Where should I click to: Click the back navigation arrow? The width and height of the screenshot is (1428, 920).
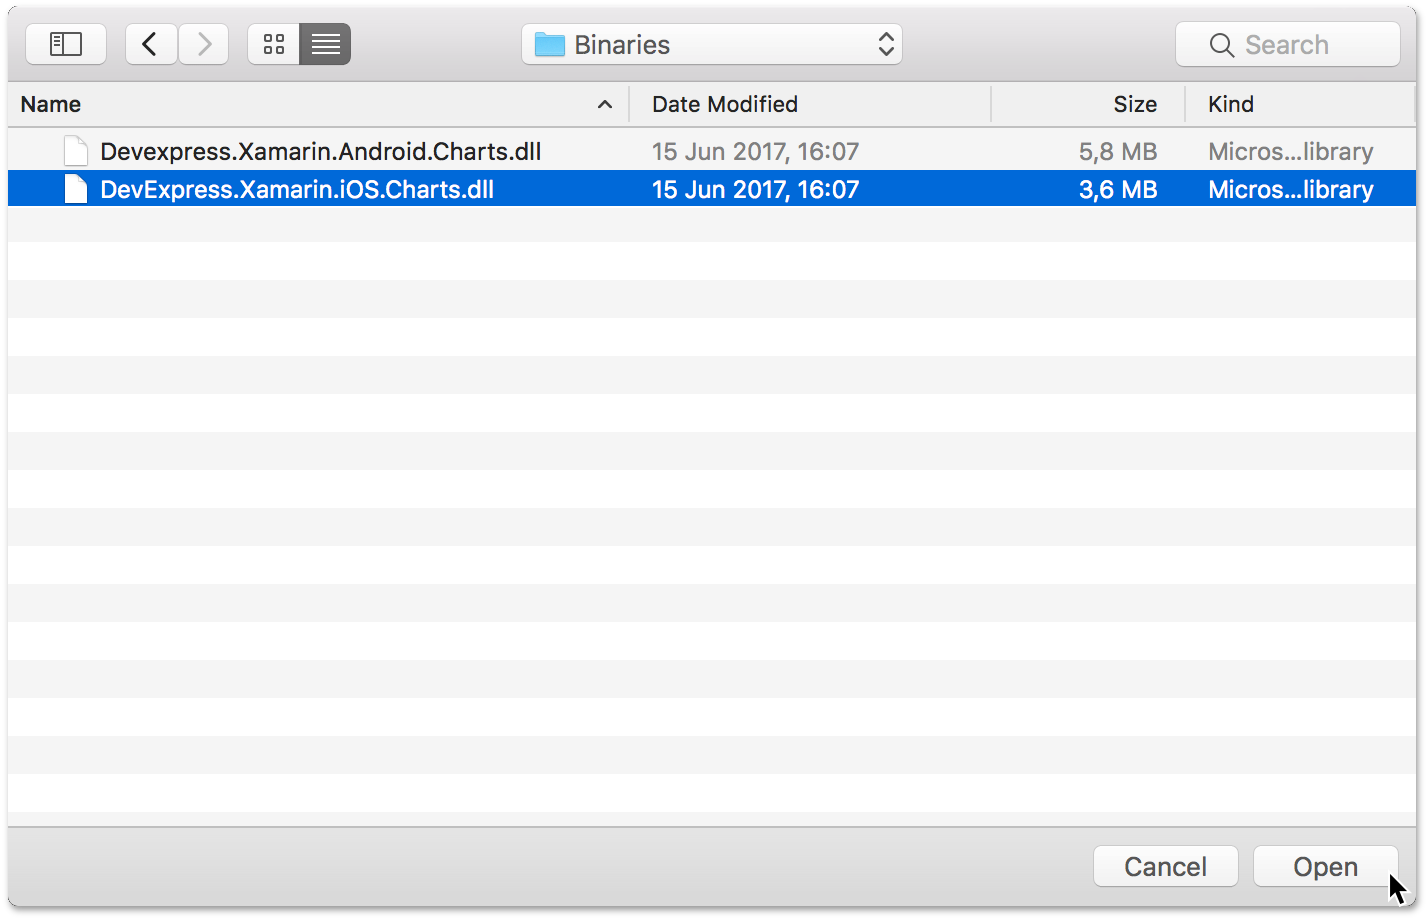150,43
